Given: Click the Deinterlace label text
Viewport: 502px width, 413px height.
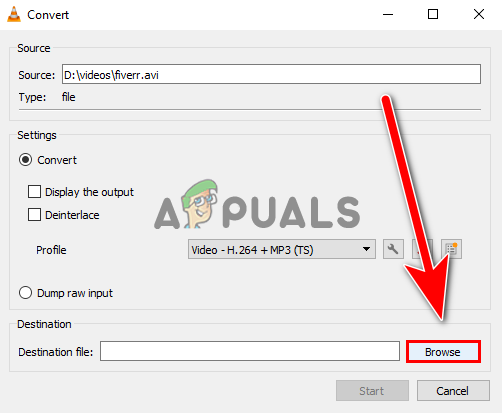Looking at the screenshot, I should tap(72, 215).
